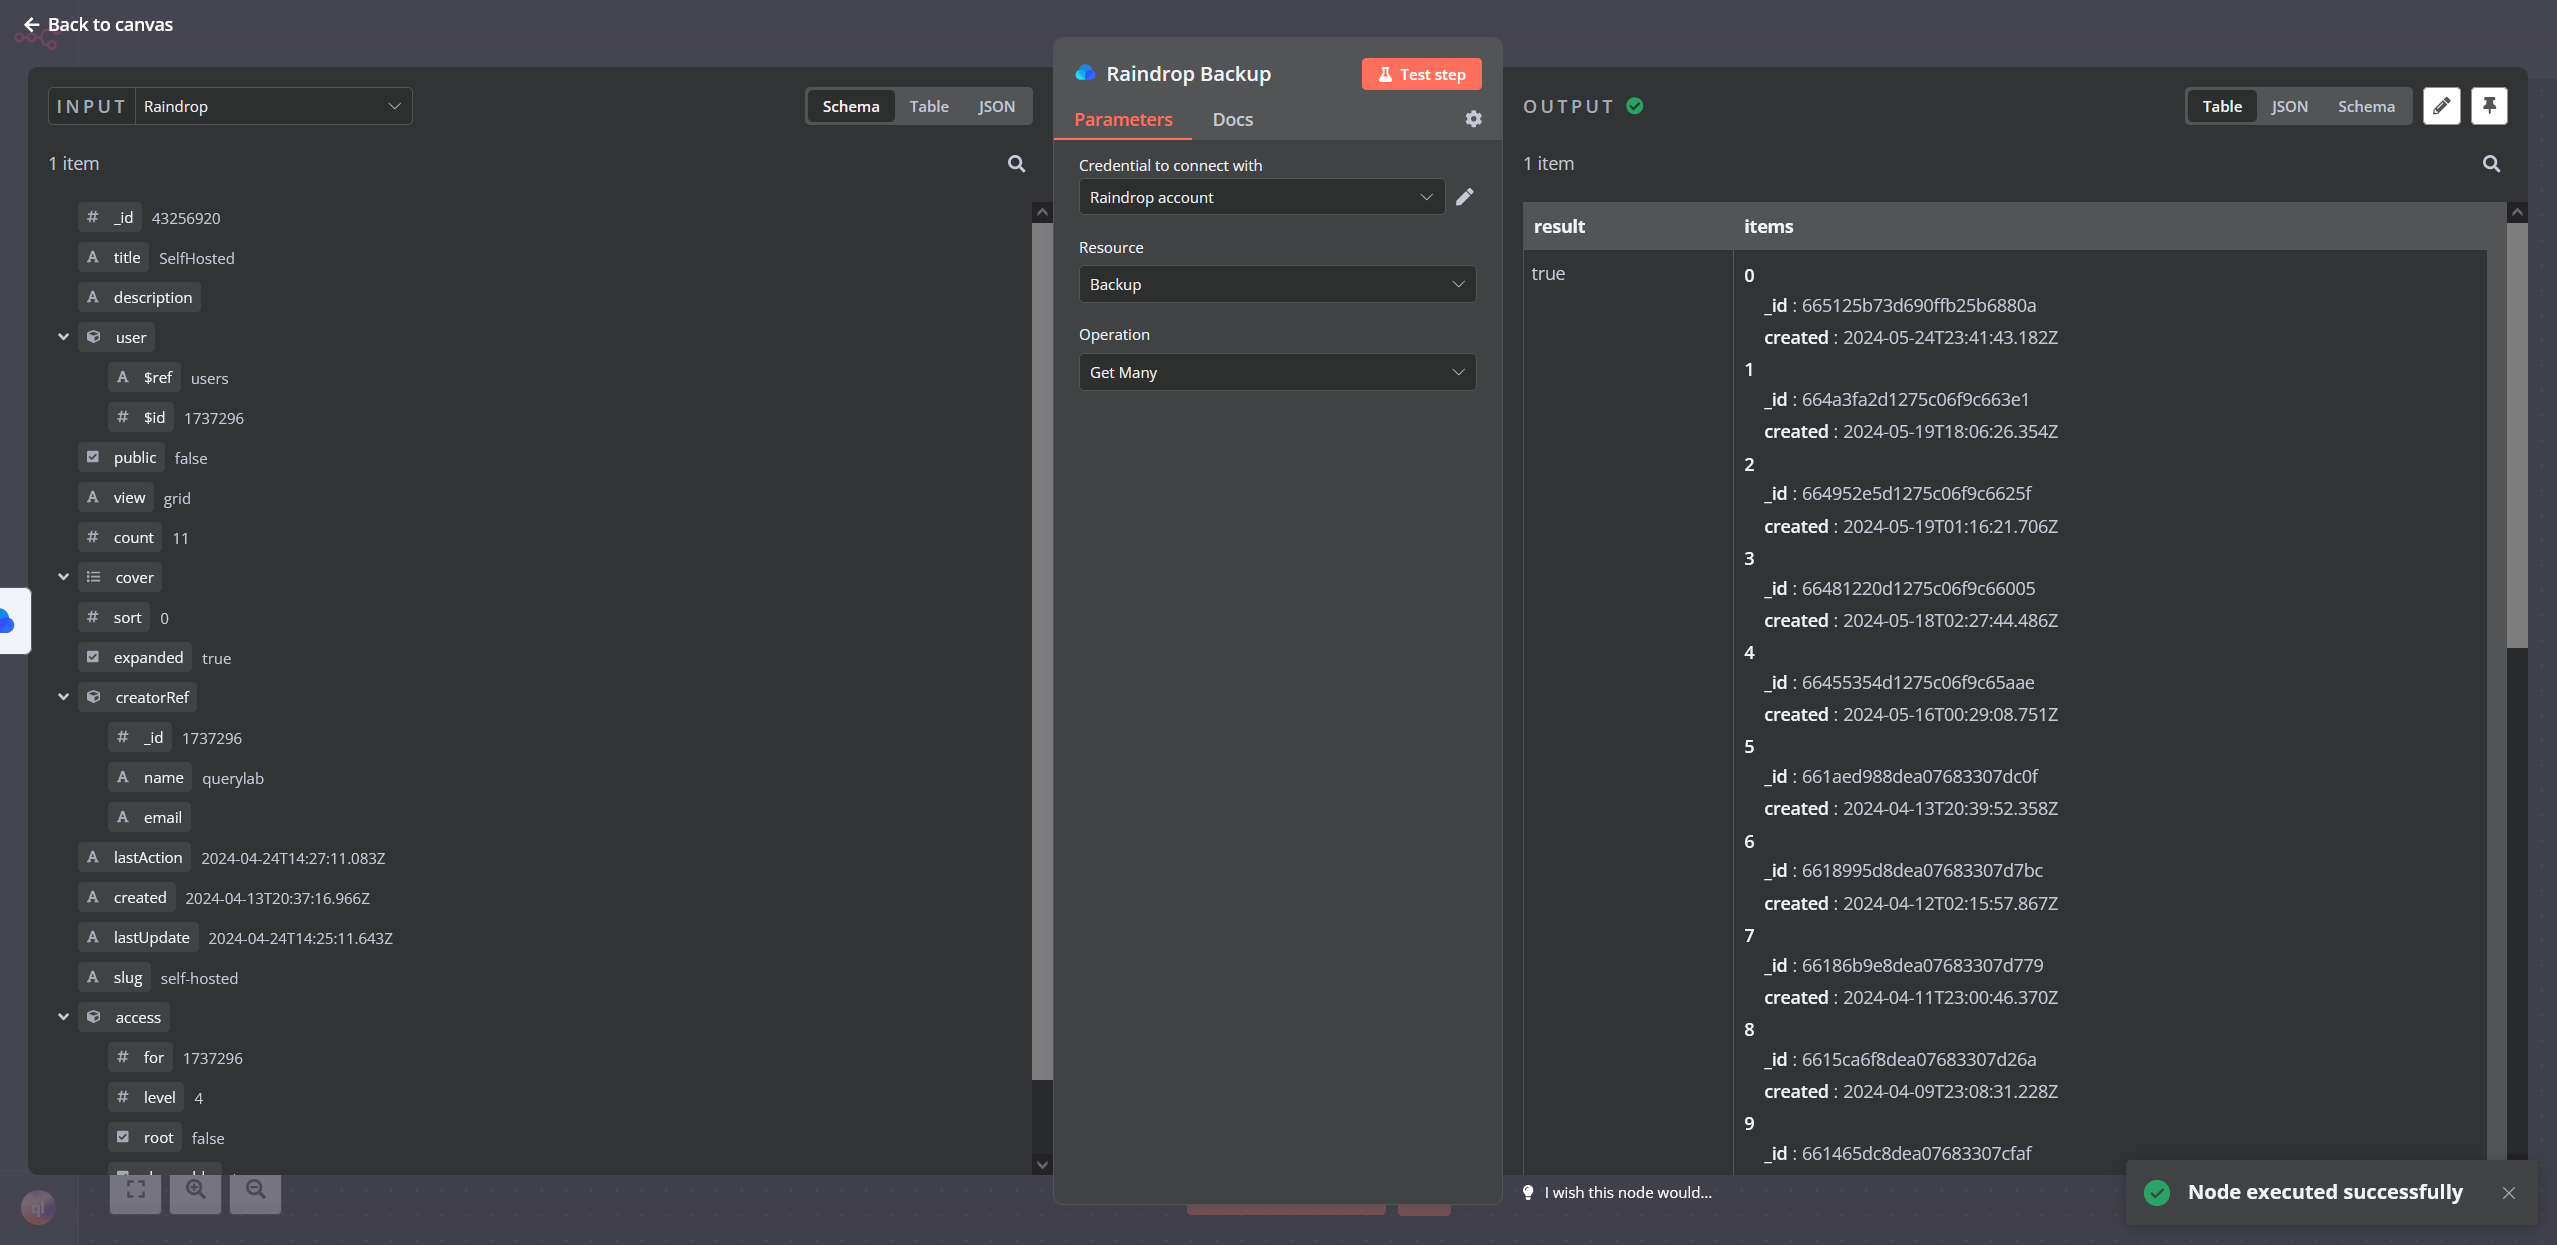Select the output JSON view

pos(2289,106)
